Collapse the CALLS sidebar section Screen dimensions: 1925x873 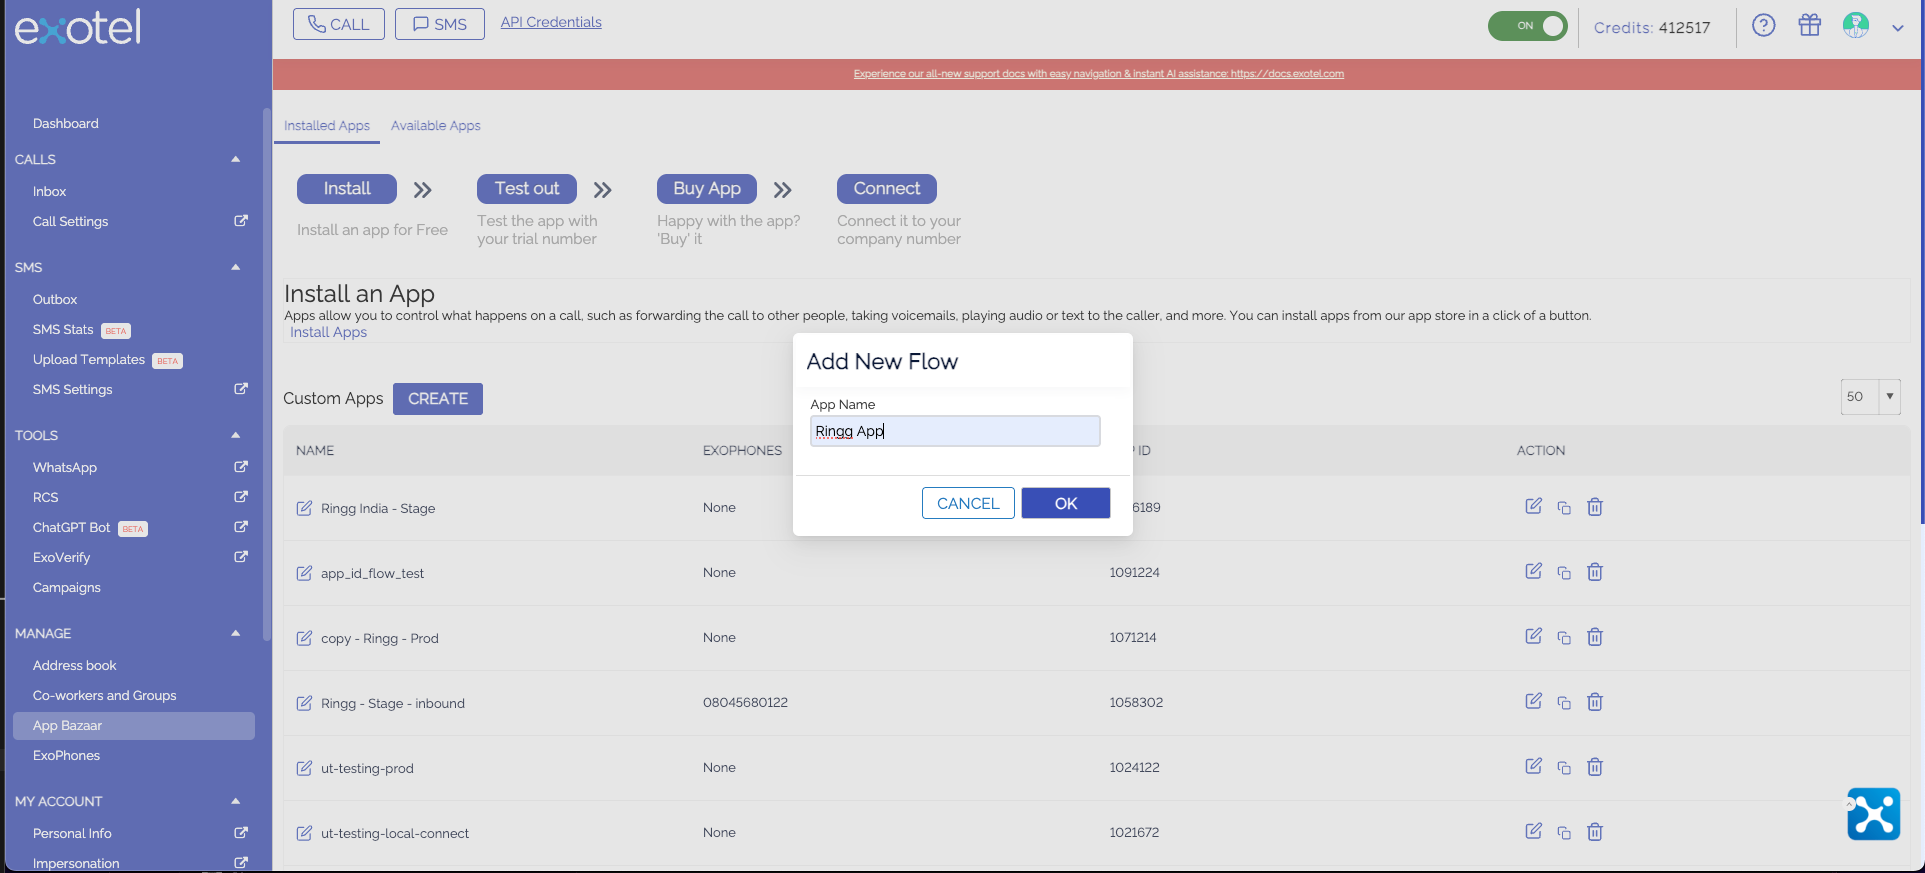(236, 159)
